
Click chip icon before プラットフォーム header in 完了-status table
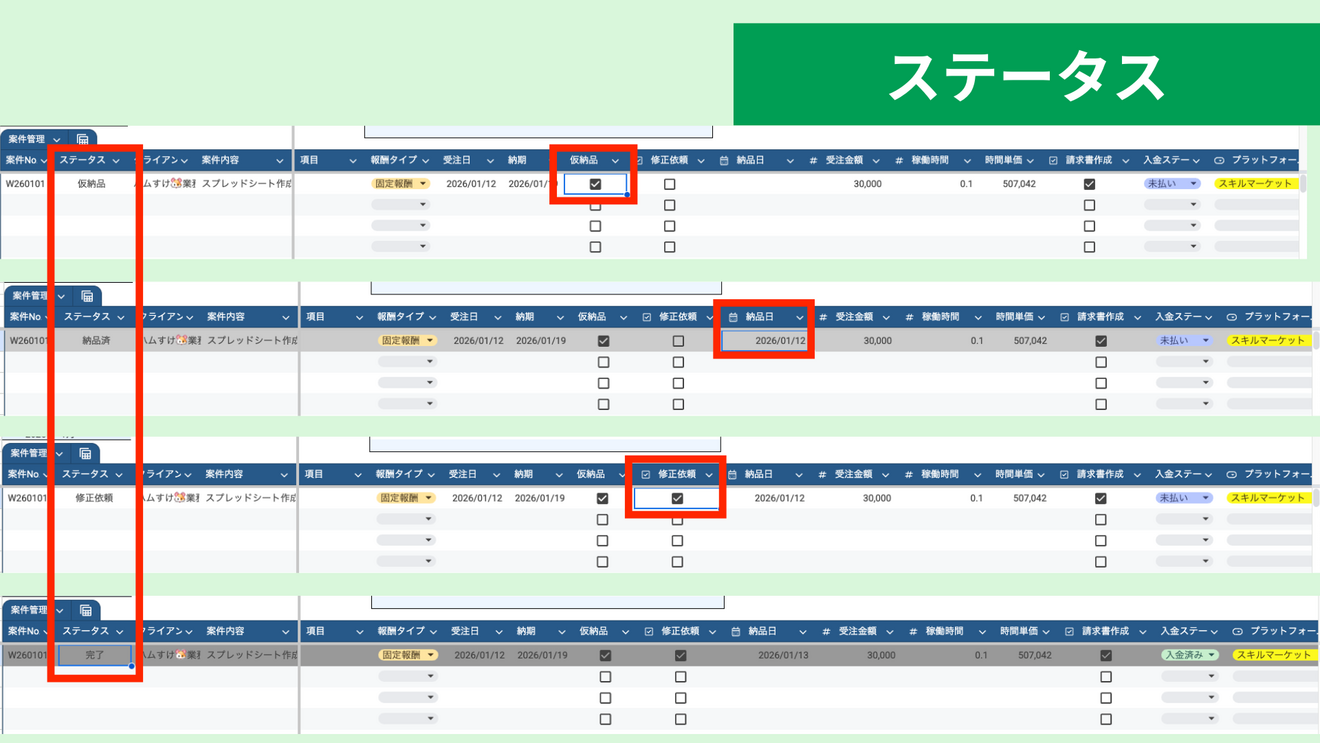click(x=1237, y=632)
